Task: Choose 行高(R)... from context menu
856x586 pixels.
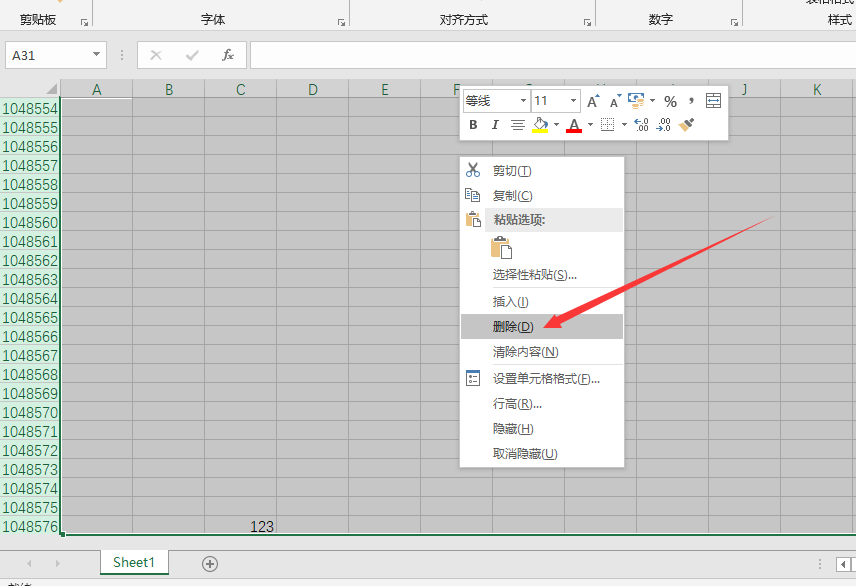Action: [542, 404]
